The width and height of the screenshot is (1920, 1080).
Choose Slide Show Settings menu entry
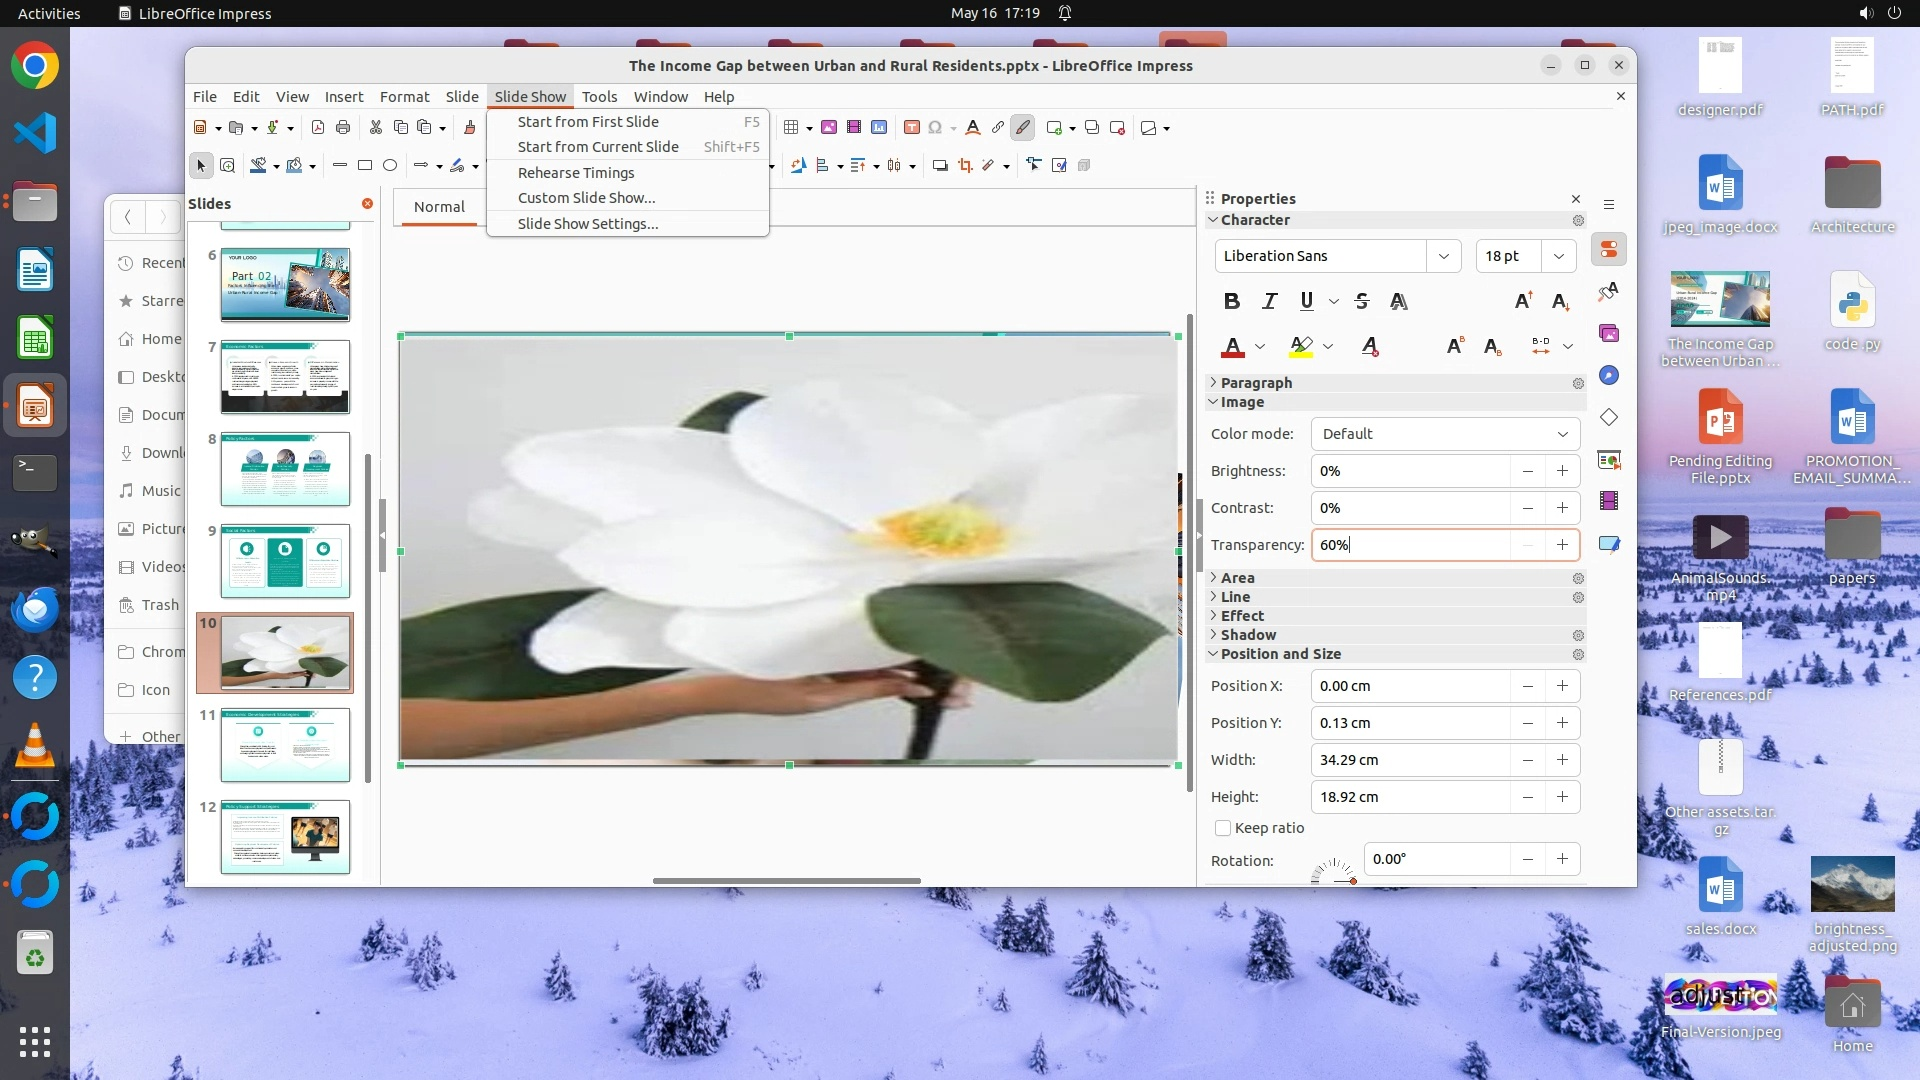(x=588, y=224)
